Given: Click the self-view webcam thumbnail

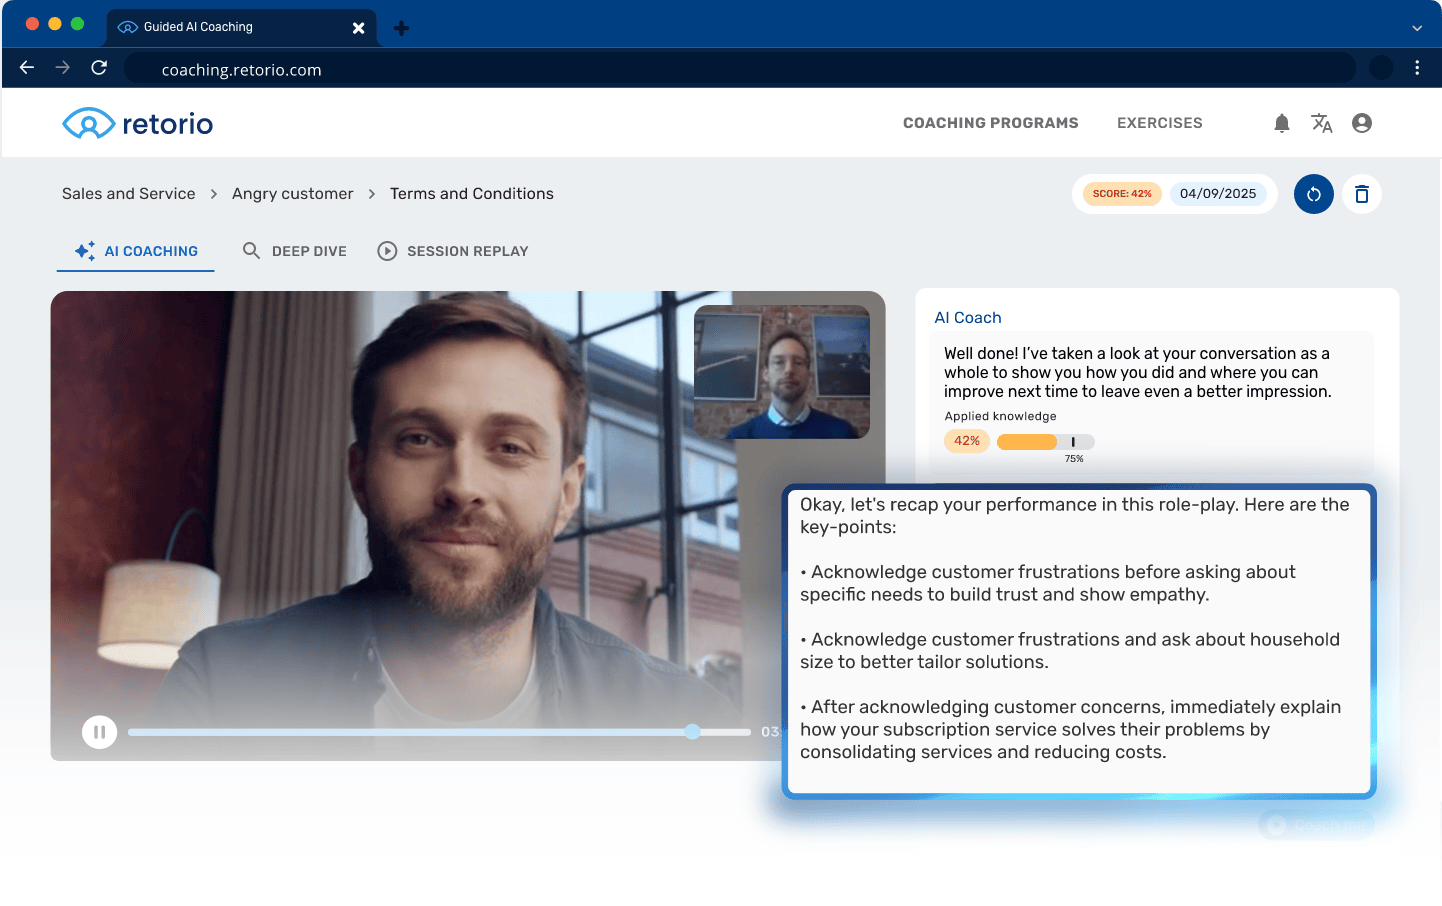Looking at the screenshot, I should click(782, 370).
